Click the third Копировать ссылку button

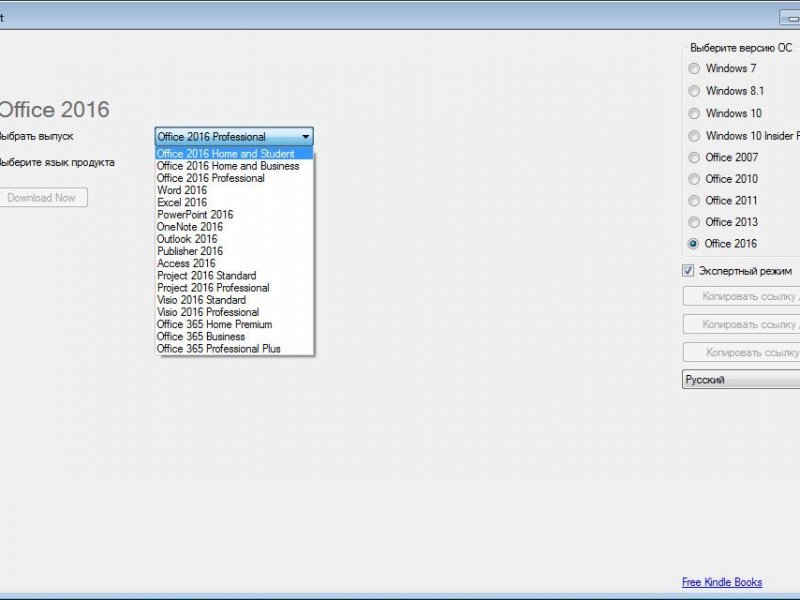coord(741,352)
